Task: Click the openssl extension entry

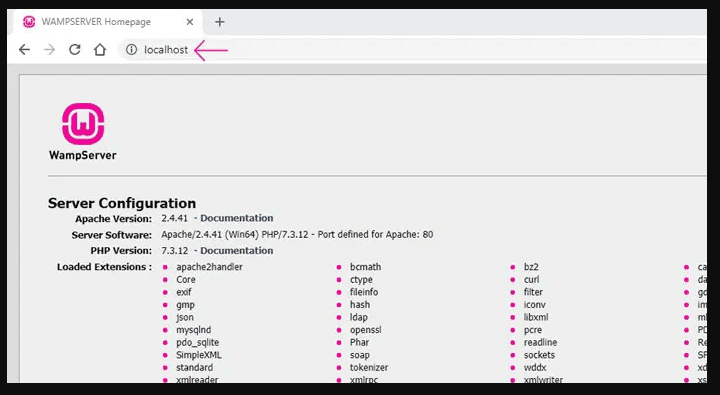Action: [366, 330]
